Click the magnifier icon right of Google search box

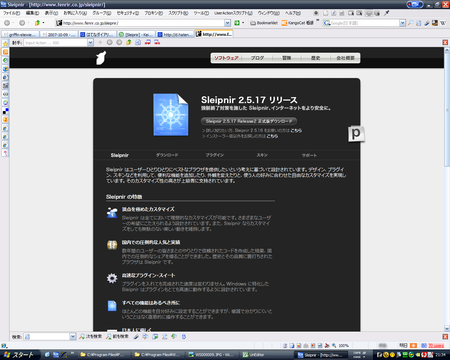pyautogui.click(x=410, y=23)
